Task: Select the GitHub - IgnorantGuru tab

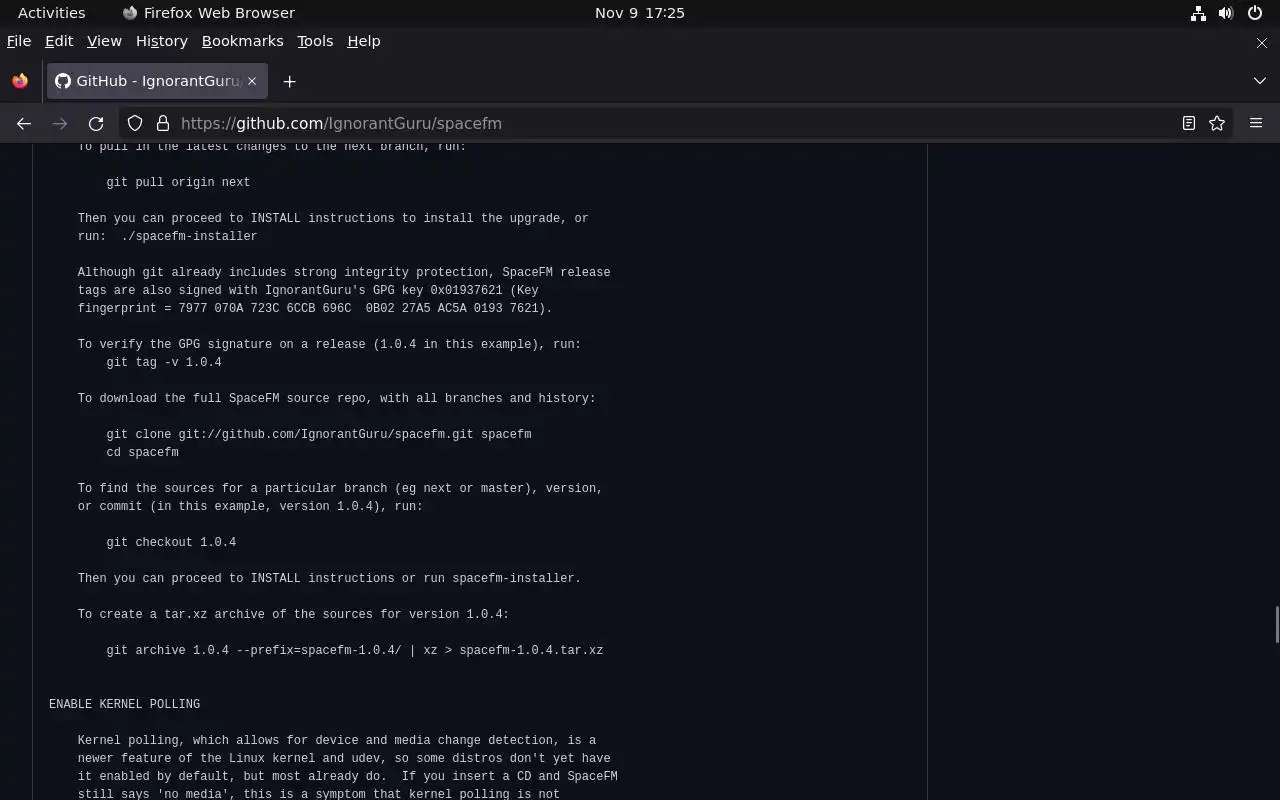Action: tap(157, 81)
